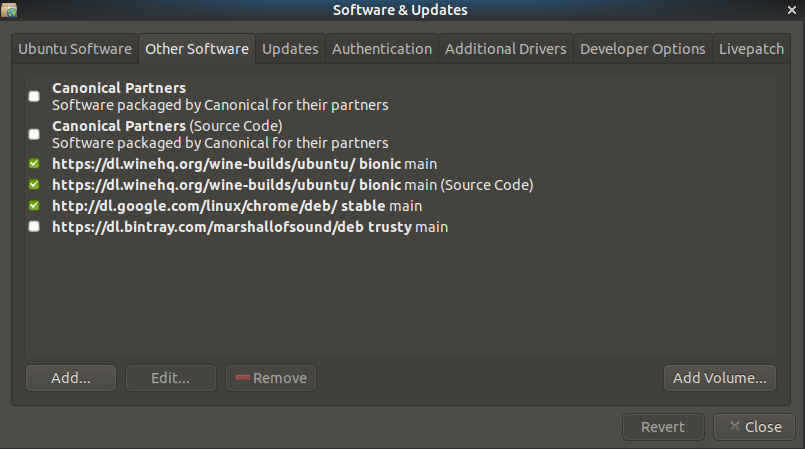This screenshot has height=449, width=805.
Task: Switch to the Ubuntu Software tab
Action: coord(75,48)
